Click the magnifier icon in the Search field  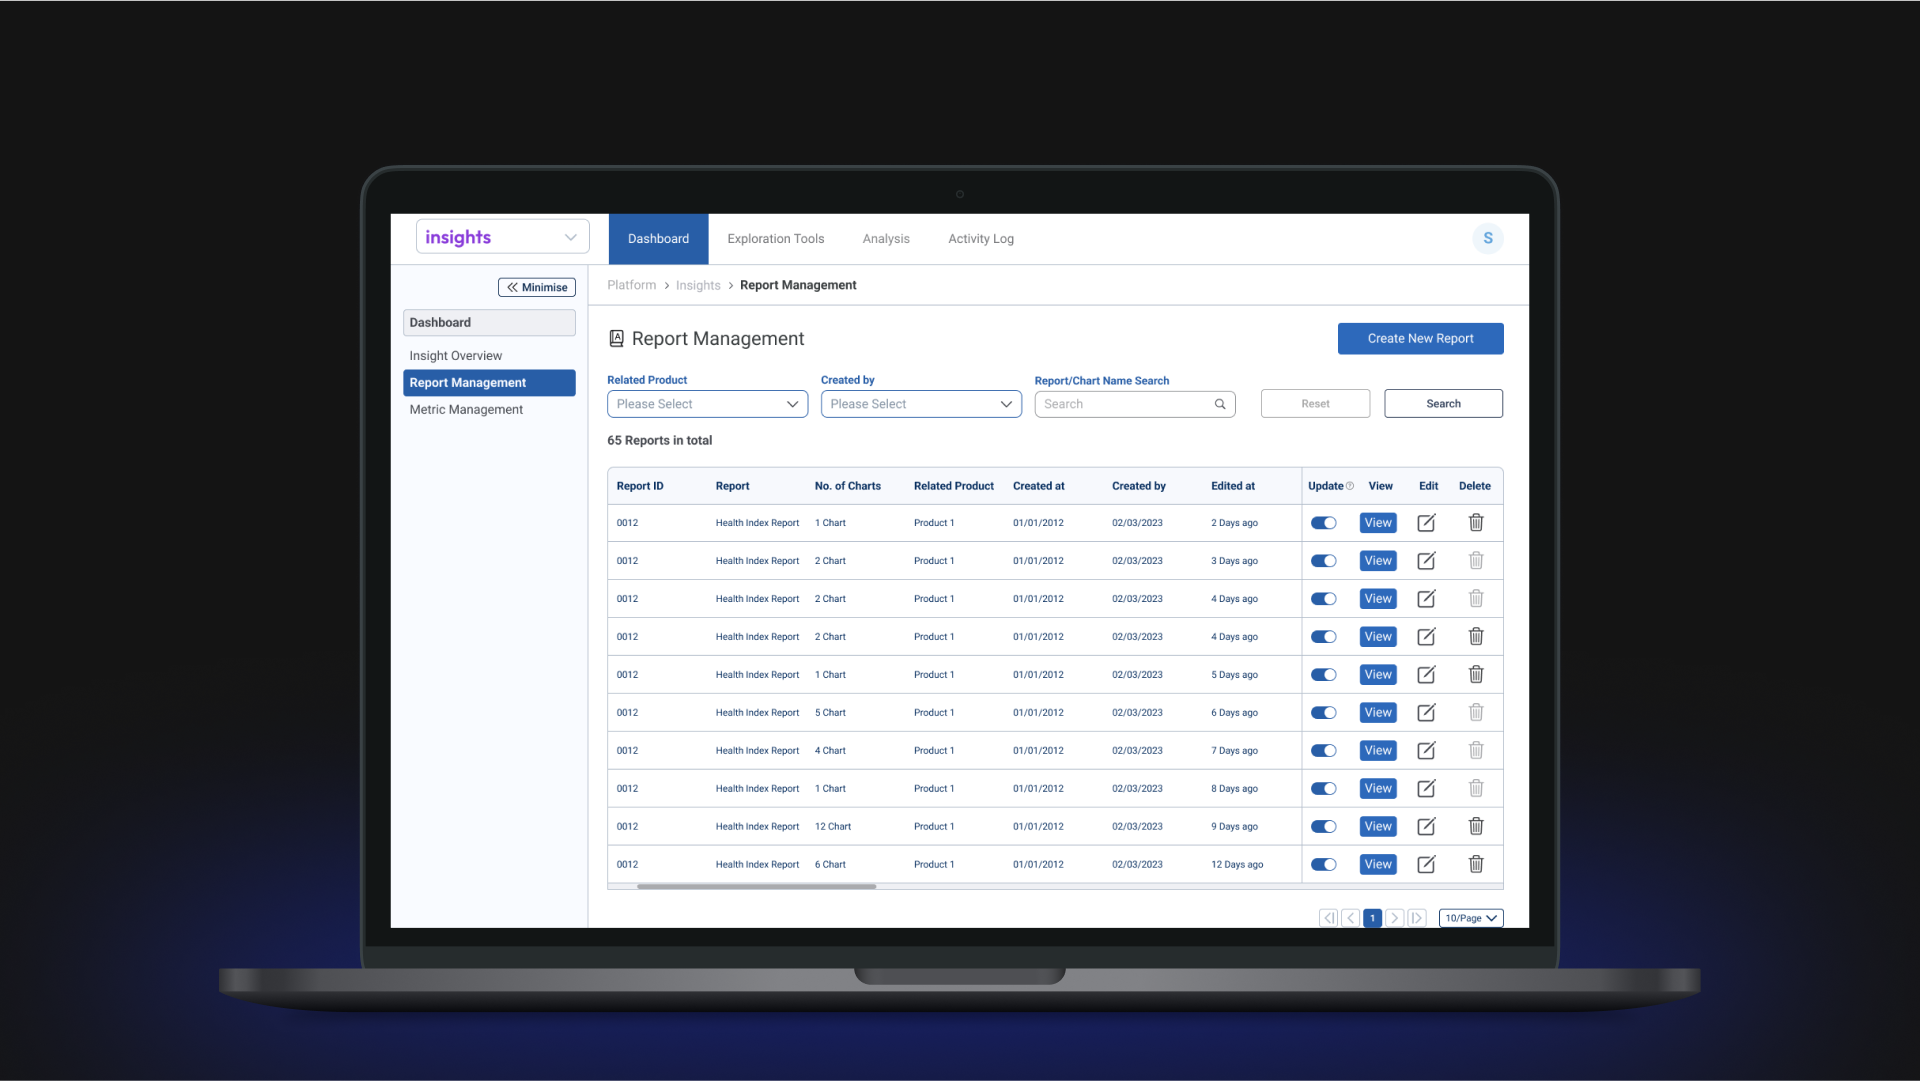(1220, 404)
